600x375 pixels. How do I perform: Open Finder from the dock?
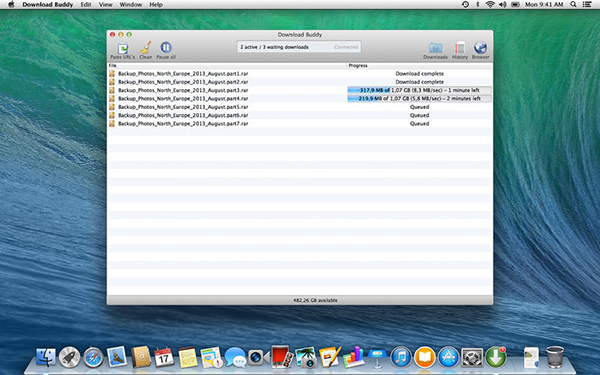(x=46, y=357)
